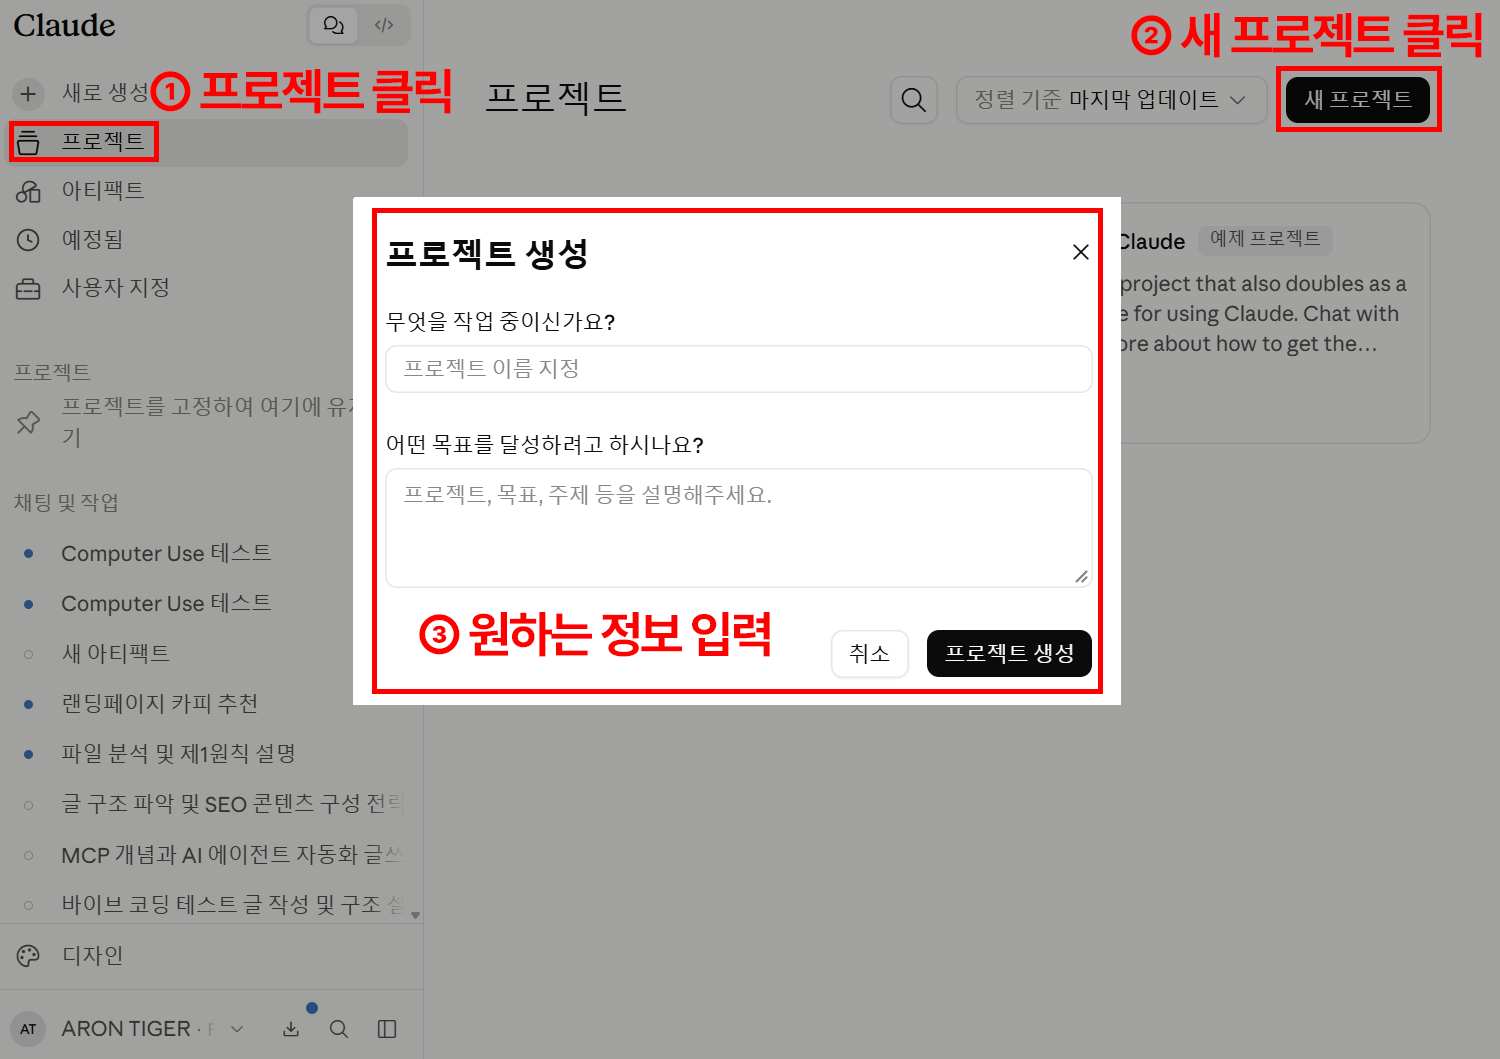
Task: Switch to the code mode icon
Action: pos(384,26)
